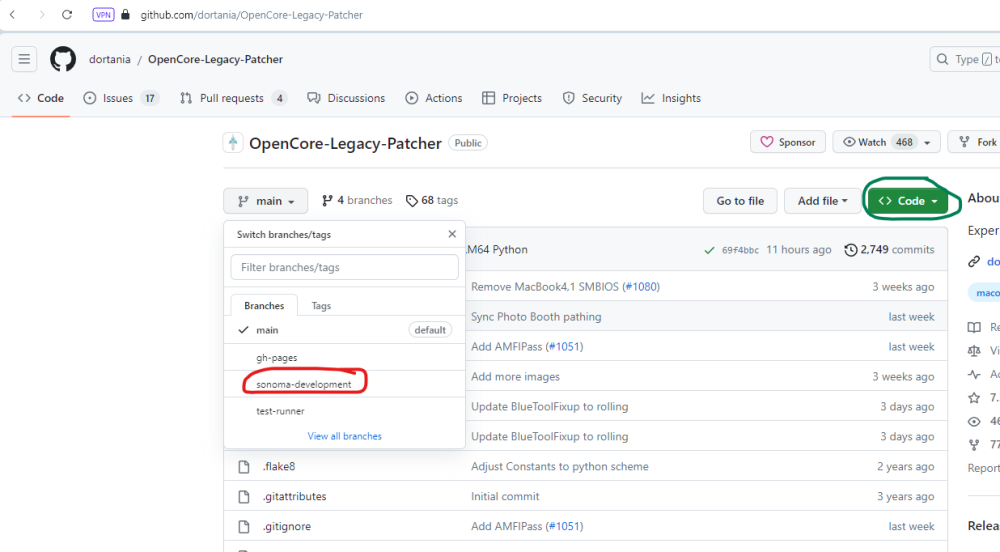The height and width of the screenshot is (552, 1000).
Task: Open the 2,749 commits history link
Action: [889, 250]
